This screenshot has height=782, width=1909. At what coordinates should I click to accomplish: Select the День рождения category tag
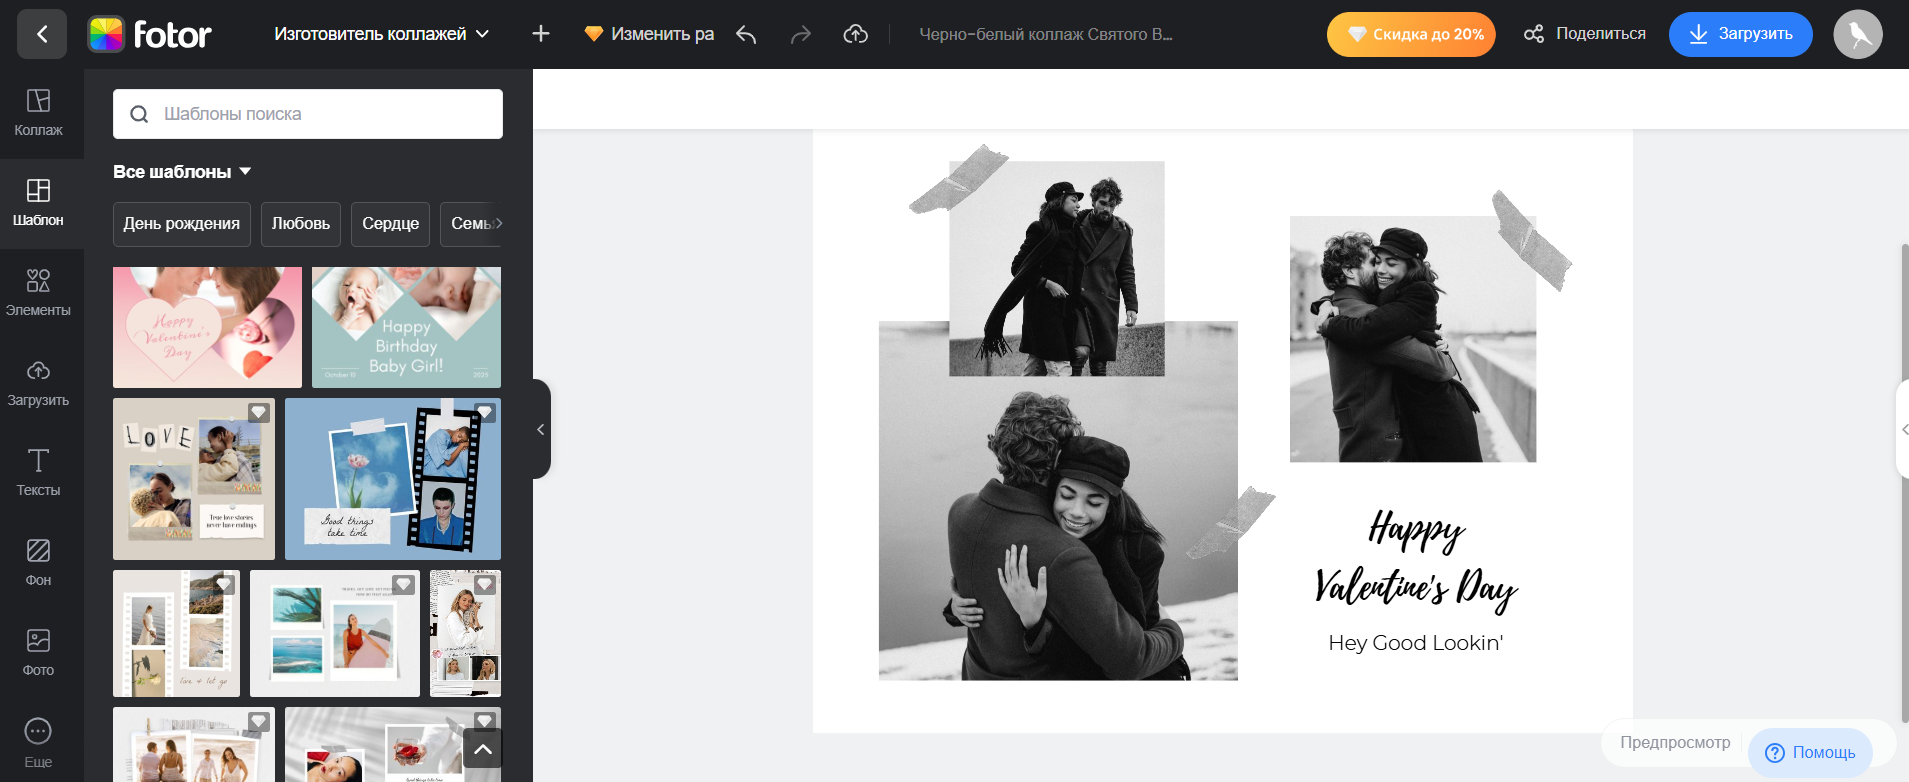pos(181,224)
